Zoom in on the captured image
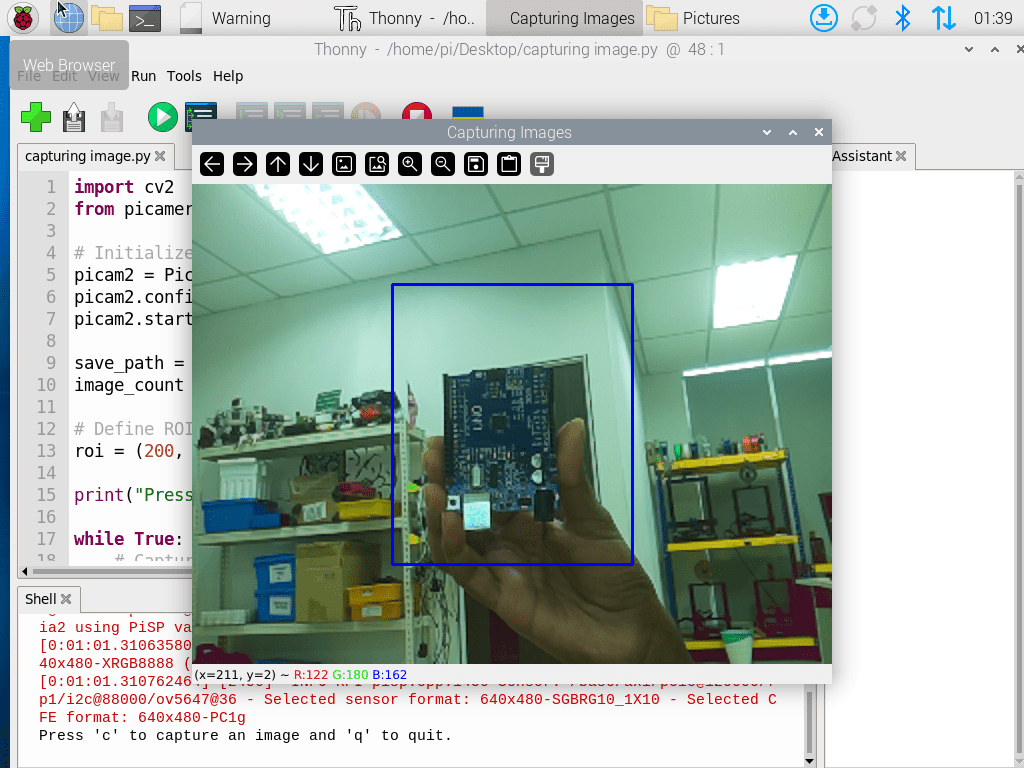 [410, 164]
